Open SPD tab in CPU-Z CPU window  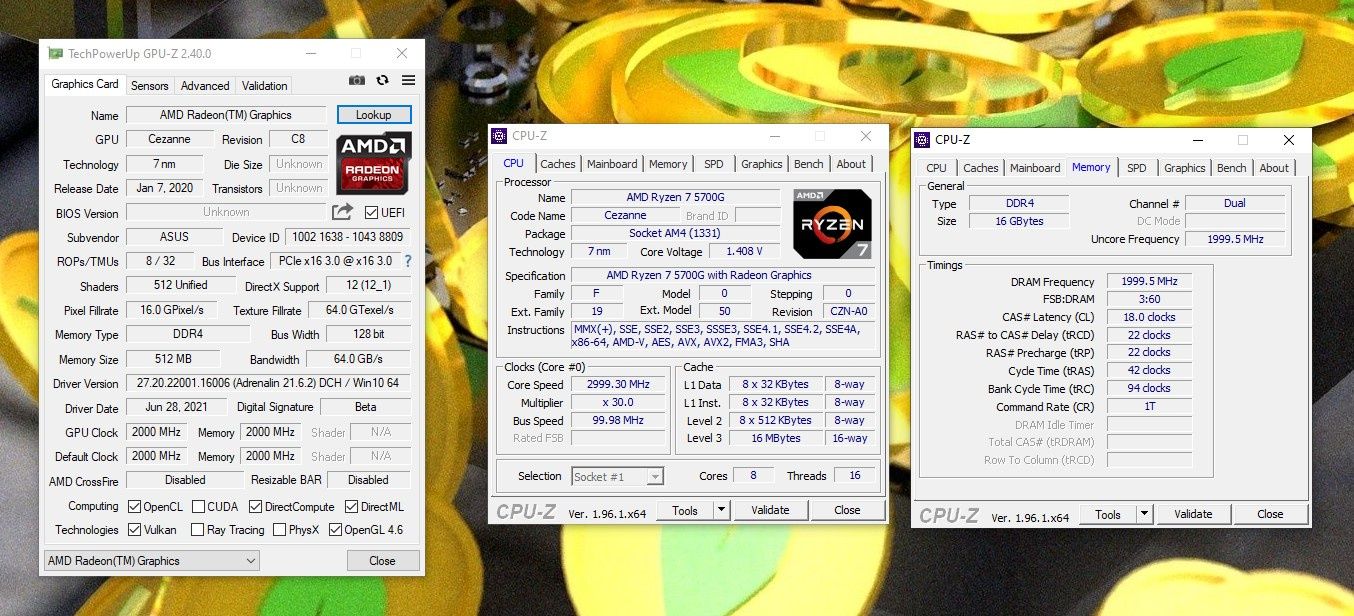(714, 164)
